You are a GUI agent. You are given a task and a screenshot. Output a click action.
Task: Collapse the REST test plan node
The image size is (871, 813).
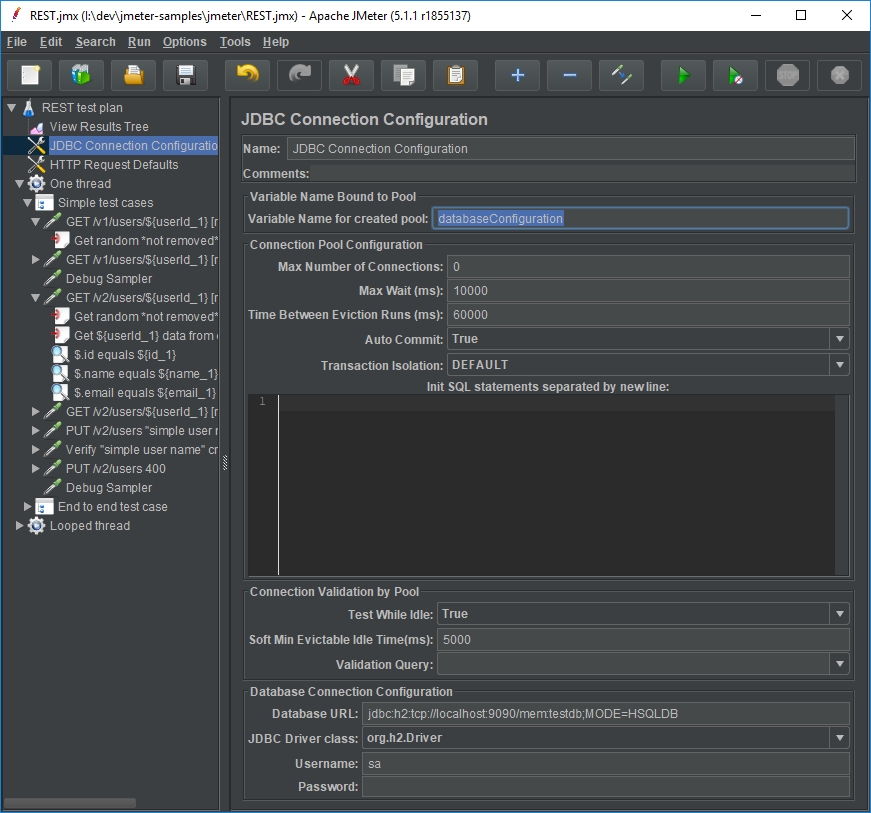[12, 108]
